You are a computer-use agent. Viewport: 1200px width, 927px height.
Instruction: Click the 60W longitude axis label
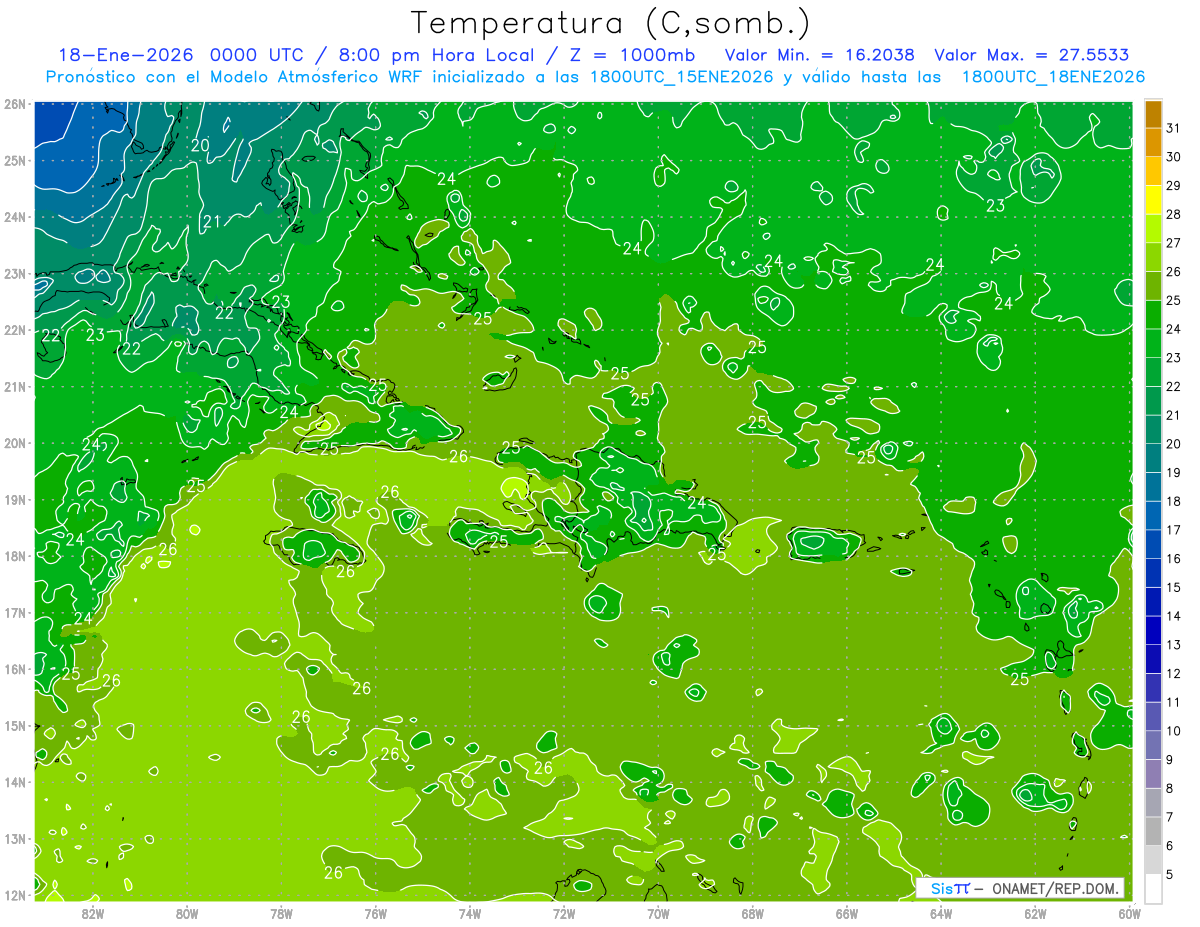(1128, 912)
